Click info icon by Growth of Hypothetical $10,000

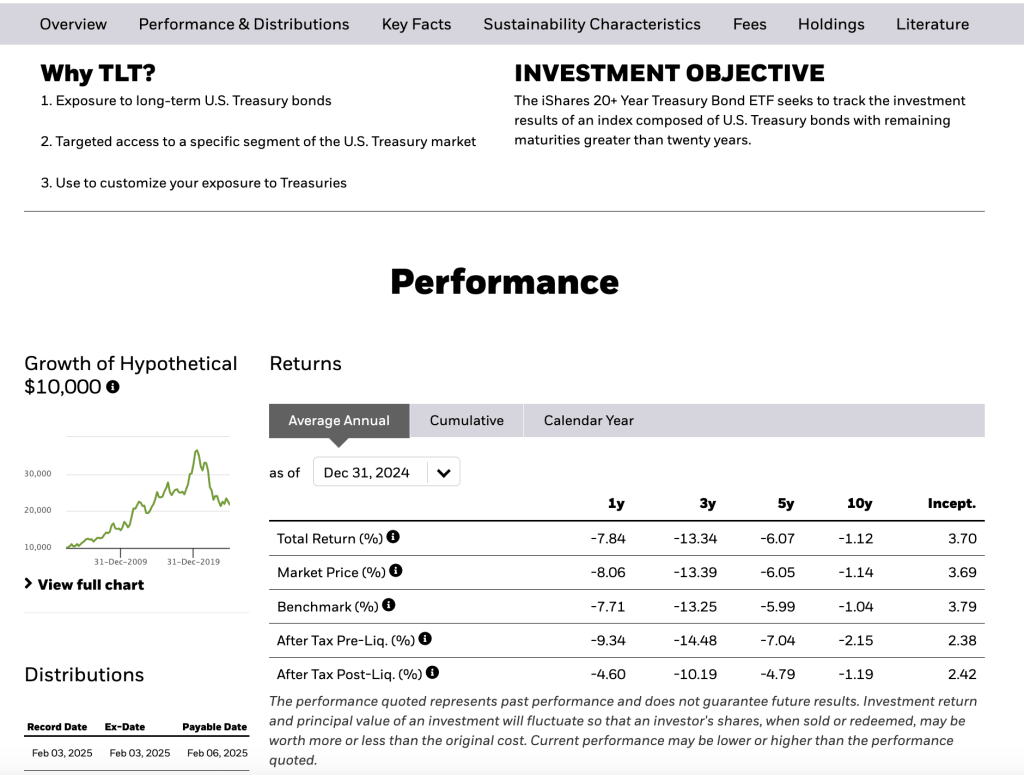point(113,387)
